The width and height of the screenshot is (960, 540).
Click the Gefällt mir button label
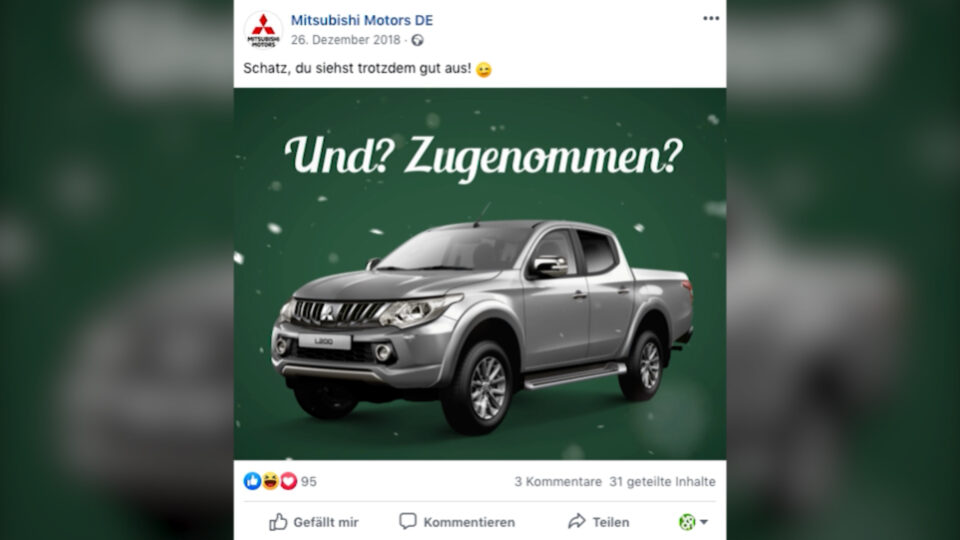326,522
